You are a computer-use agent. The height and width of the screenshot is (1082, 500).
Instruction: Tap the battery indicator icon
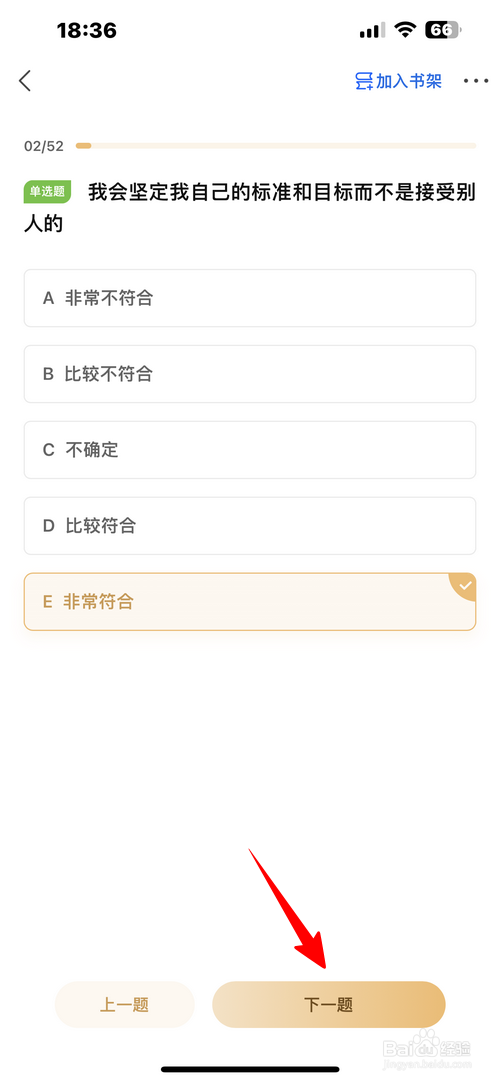click(443, 30)
